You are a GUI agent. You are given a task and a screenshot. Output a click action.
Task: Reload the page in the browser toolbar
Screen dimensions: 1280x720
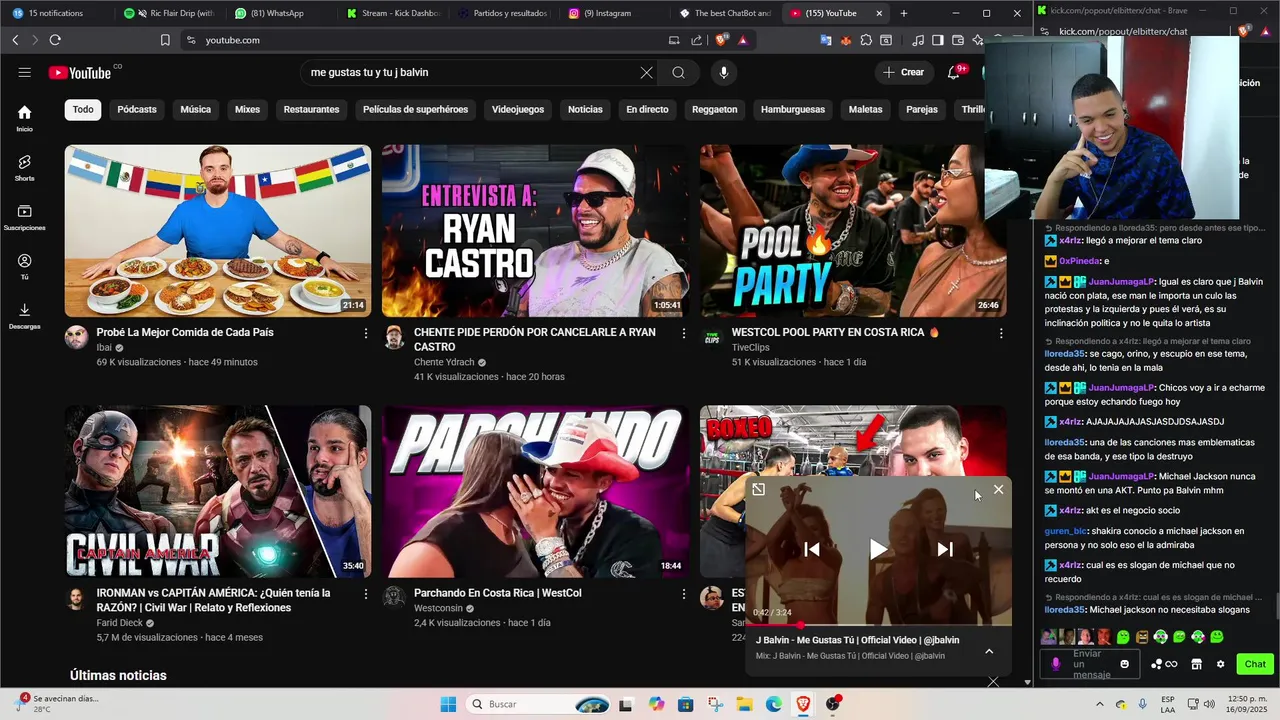click(55, 40)
